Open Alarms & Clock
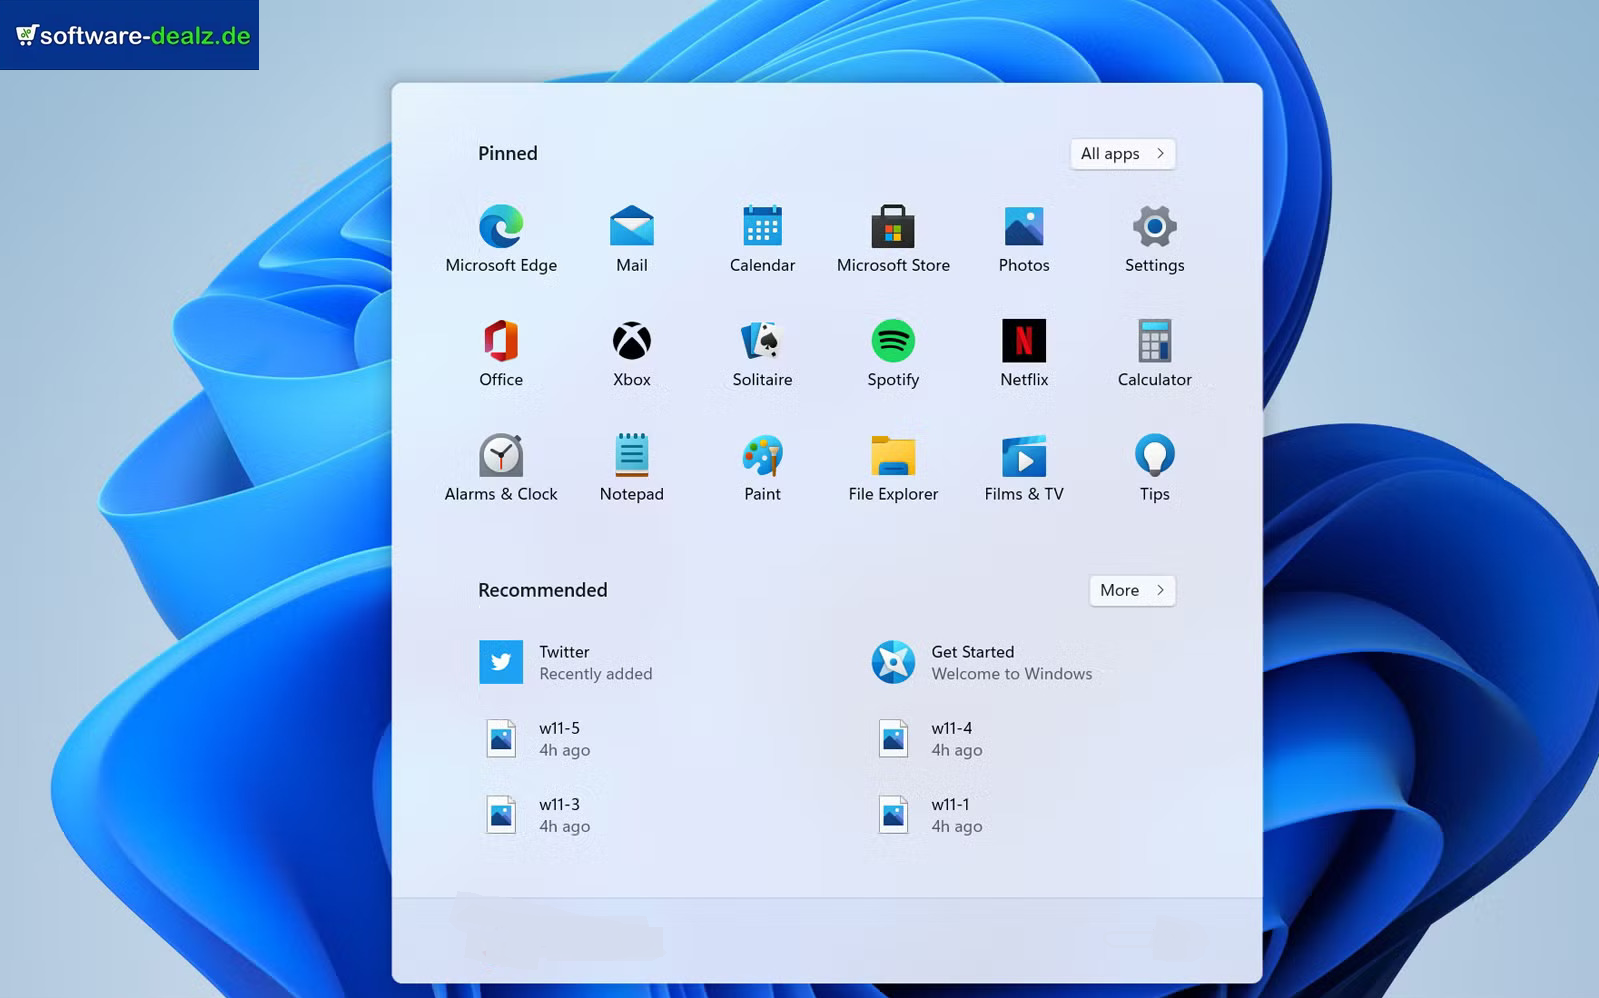This screenshot has height=998, width=1599. click(501, 467)
